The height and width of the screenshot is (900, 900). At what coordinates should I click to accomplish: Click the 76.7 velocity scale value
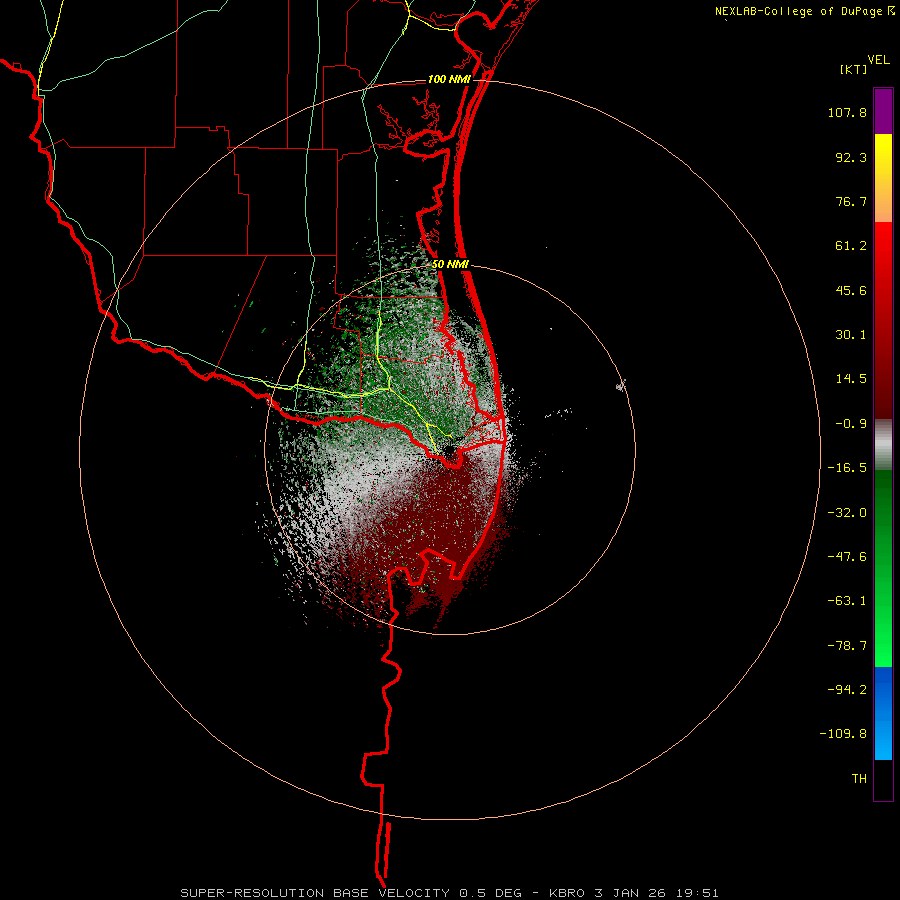[x=851, y=201]
